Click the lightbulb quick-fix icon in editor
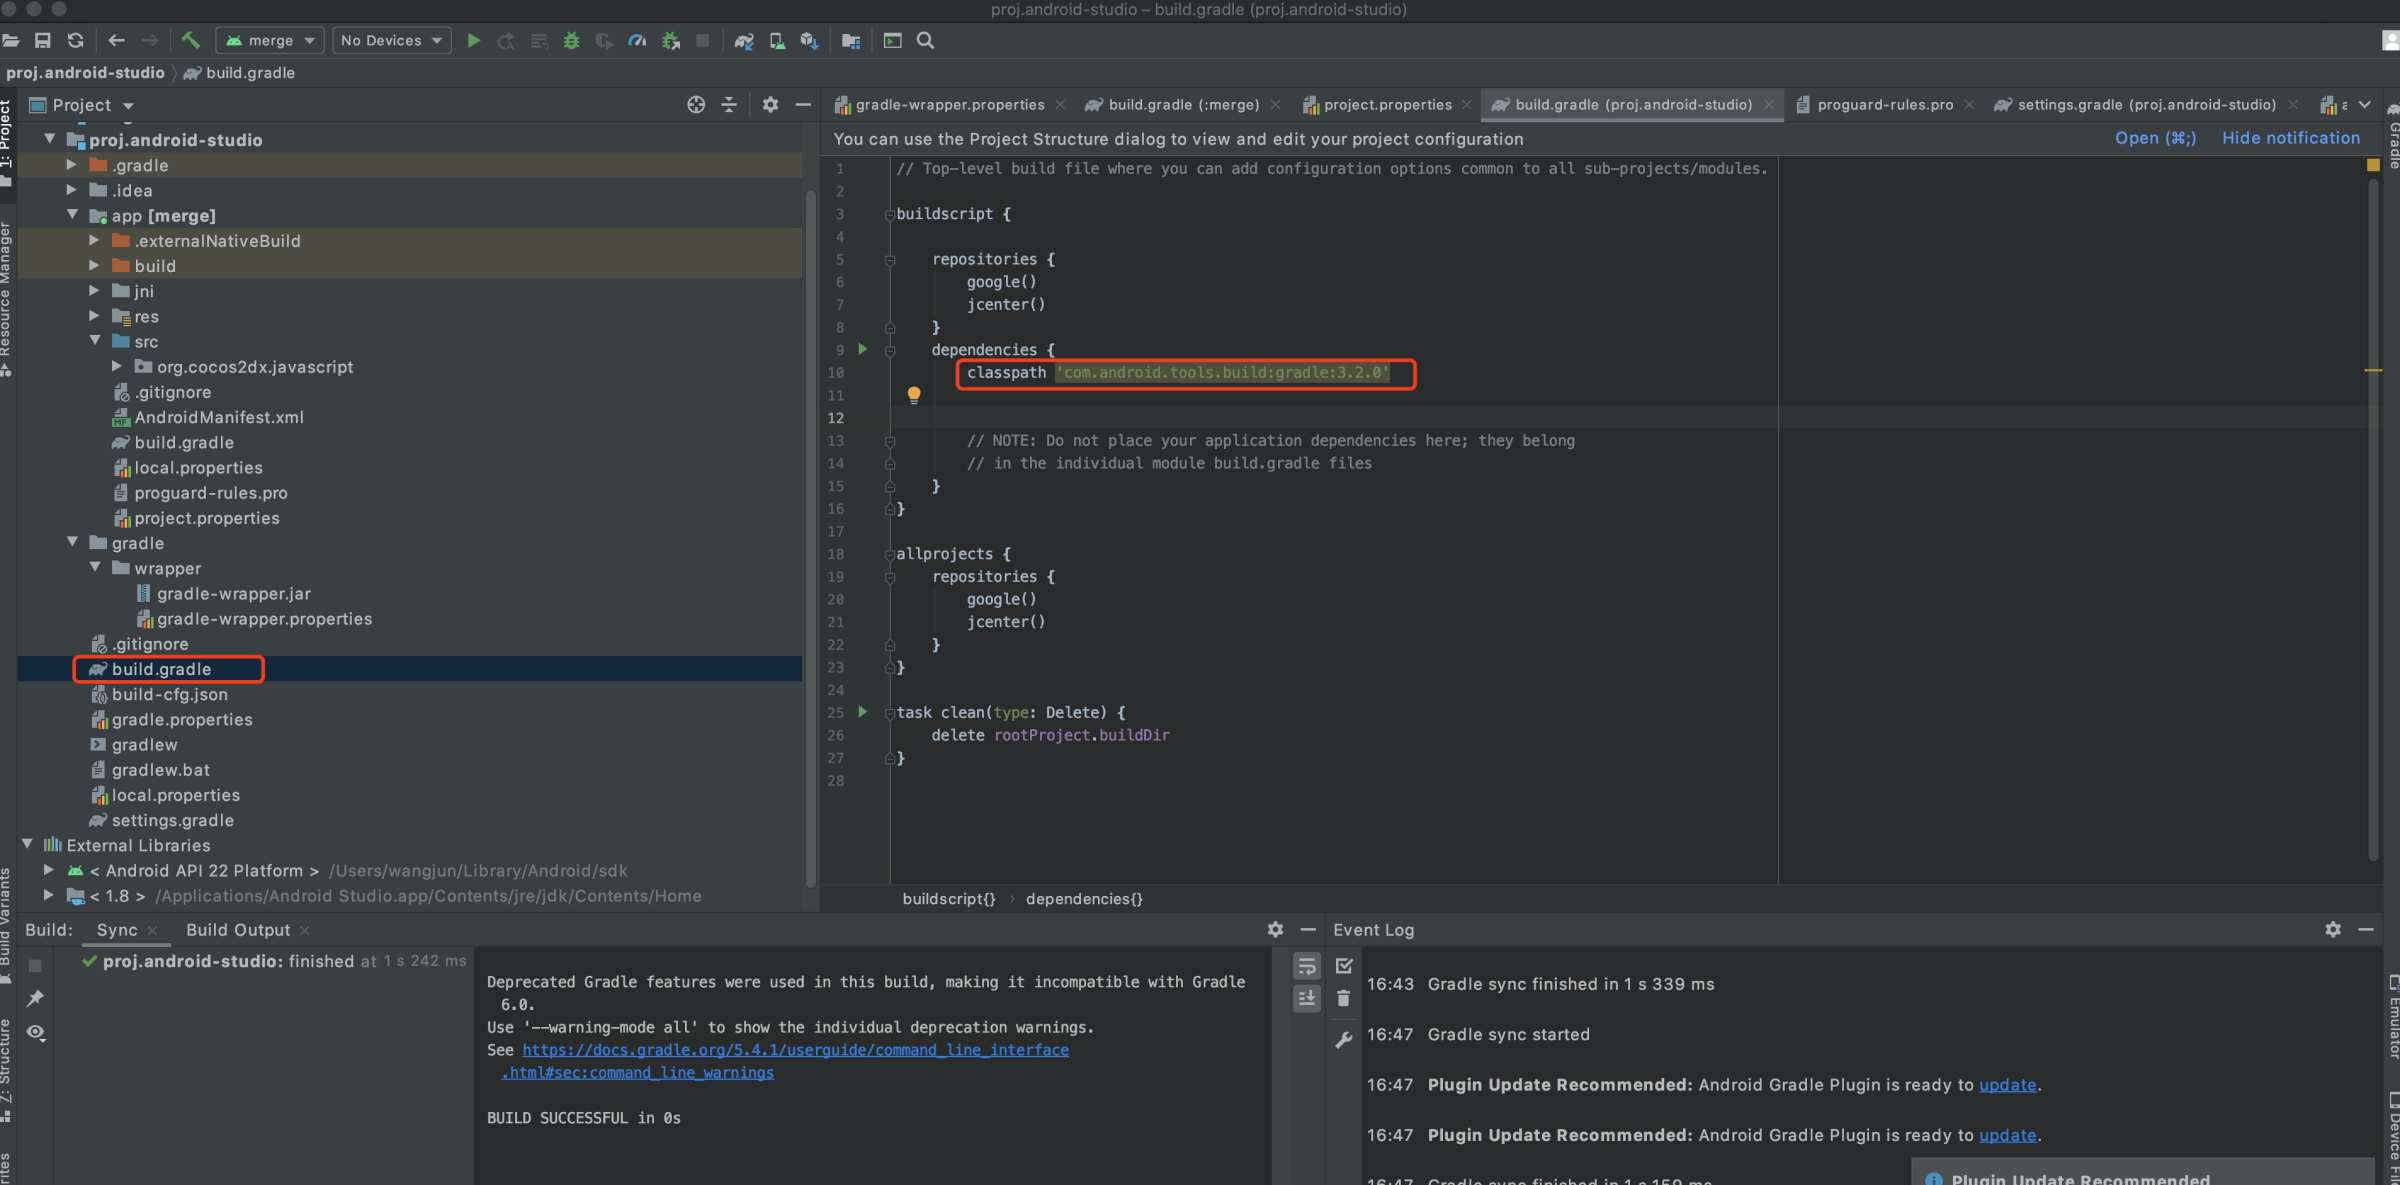 913,395
